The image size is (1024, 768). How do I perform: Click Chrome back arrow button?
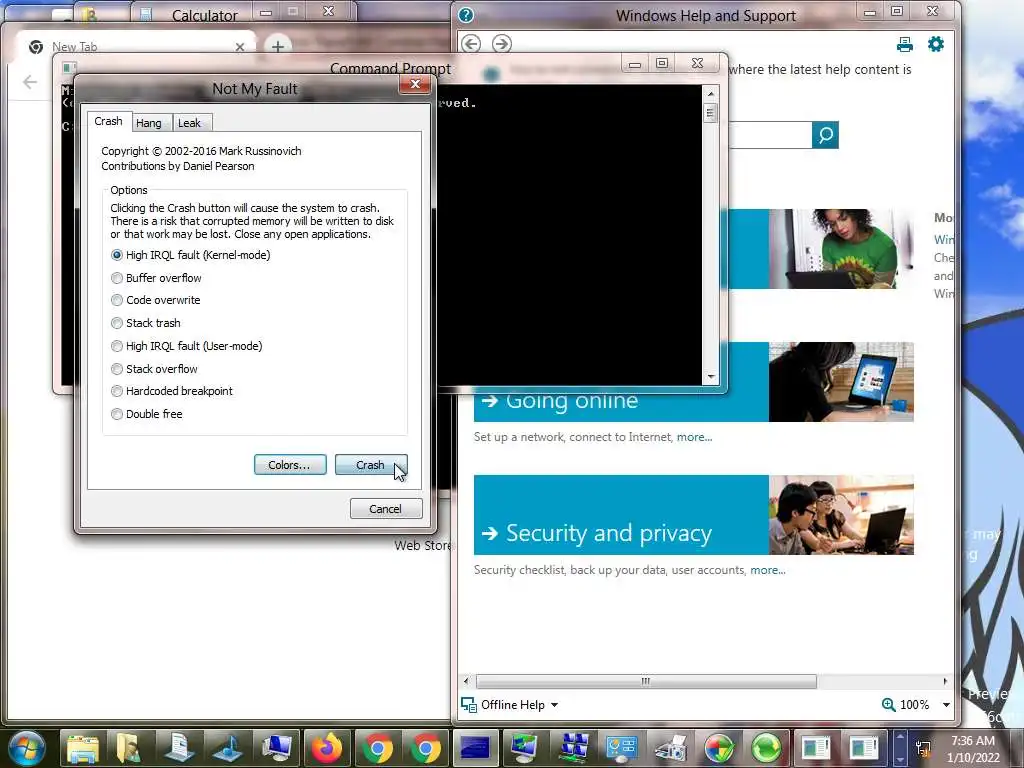(x=30, y=82)
